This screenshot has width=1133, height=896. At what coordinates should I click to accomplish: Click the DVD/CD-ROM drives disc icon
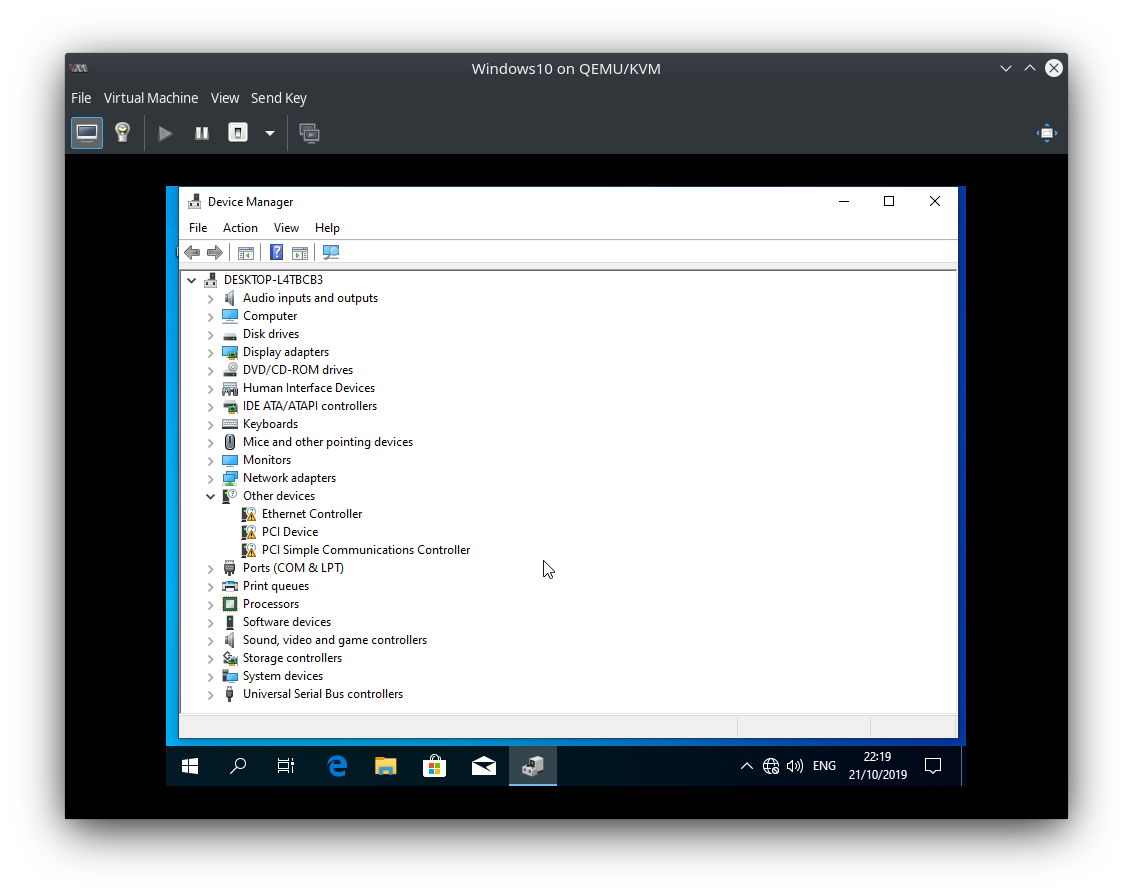(230, 370)
